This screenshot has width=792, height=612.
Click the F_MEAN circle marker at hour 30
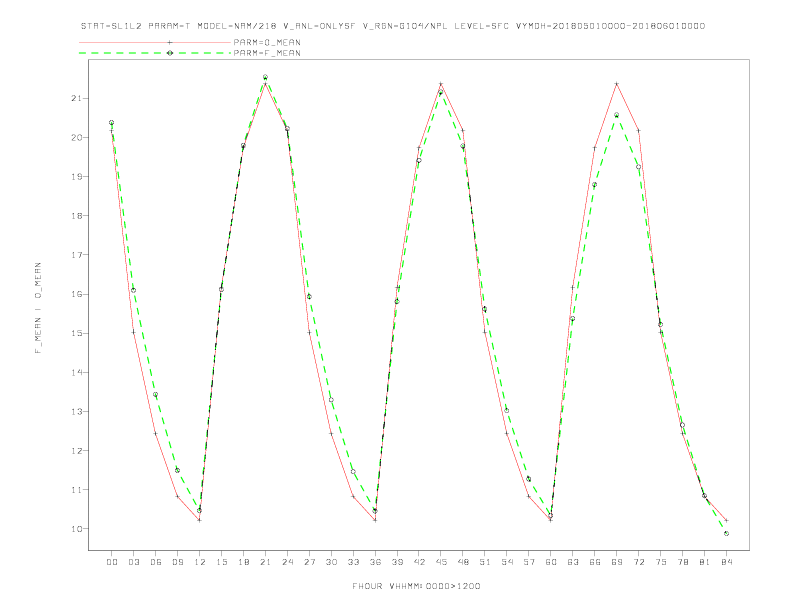(x=331, y=400)
